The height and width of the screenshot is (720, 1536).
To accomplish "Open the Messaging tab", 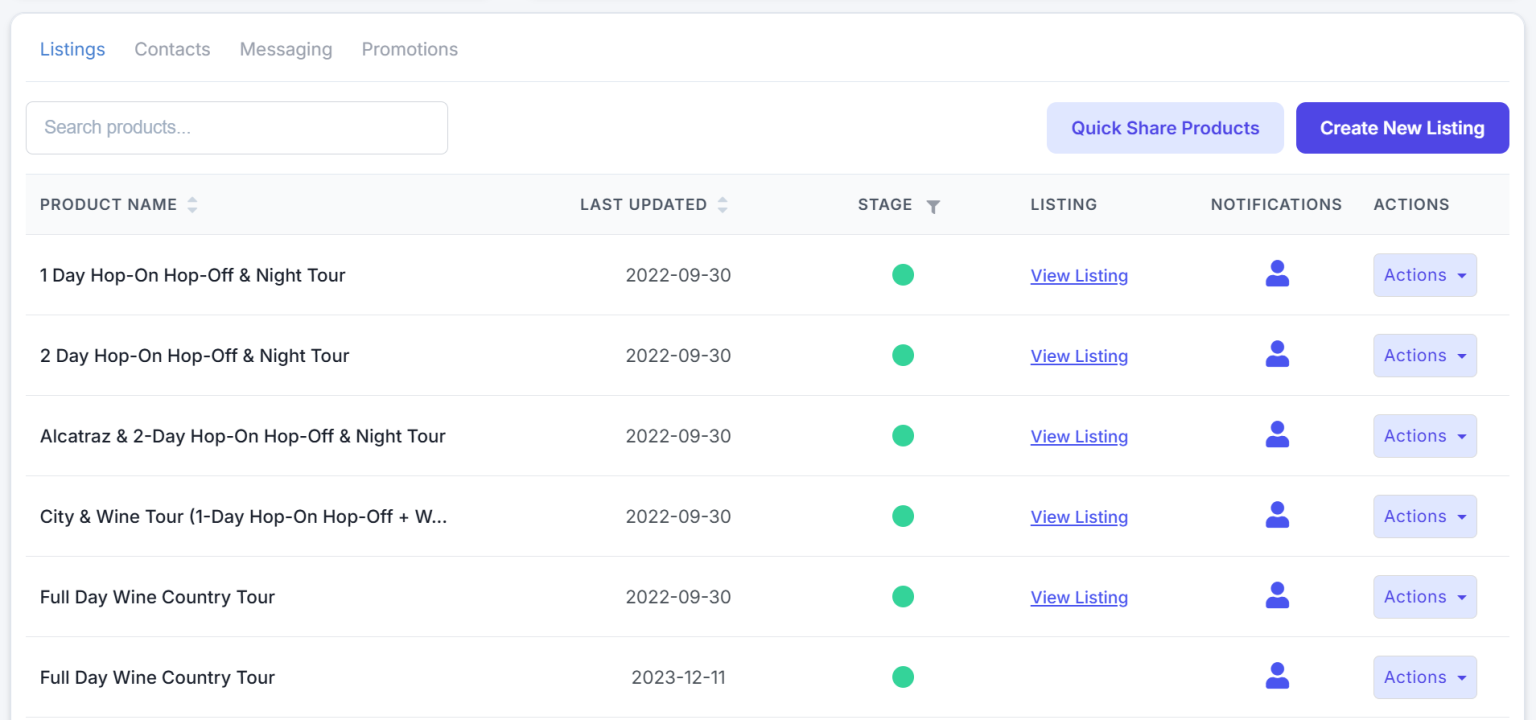I will coord(286,49).
